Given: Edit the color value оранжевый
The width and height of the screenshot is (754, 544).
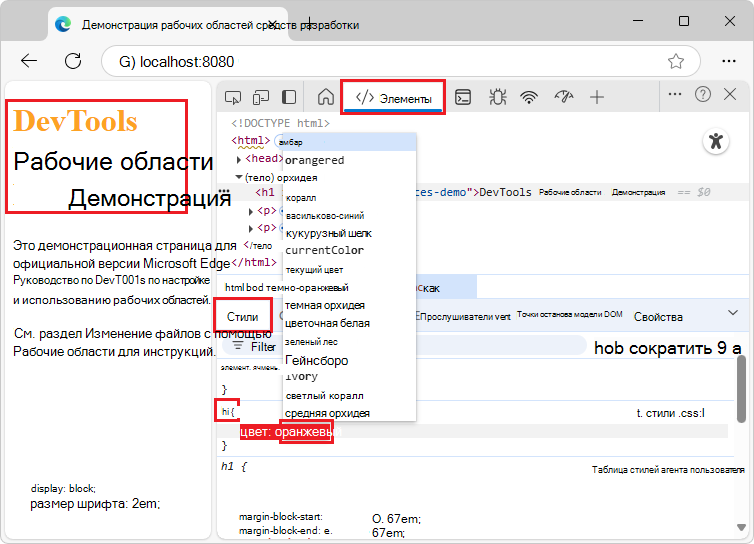Looking at the screenshot, I should point(306,431).
